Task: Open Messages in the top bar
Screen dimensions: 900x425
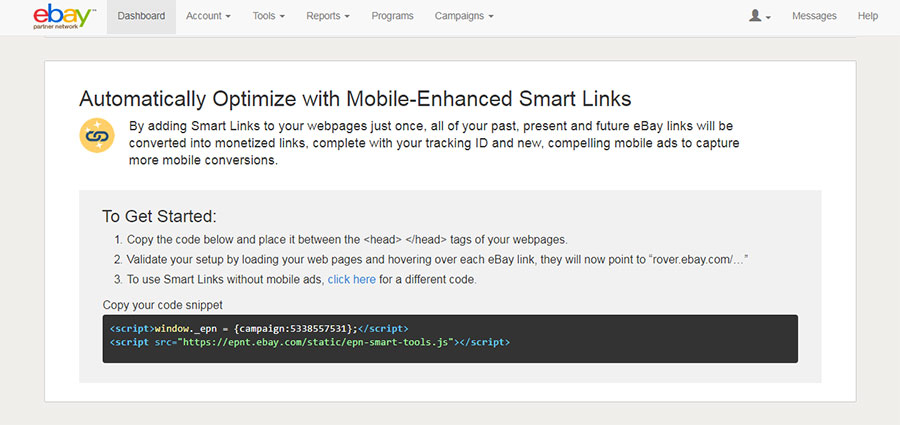Action: (x=814, y=16)
